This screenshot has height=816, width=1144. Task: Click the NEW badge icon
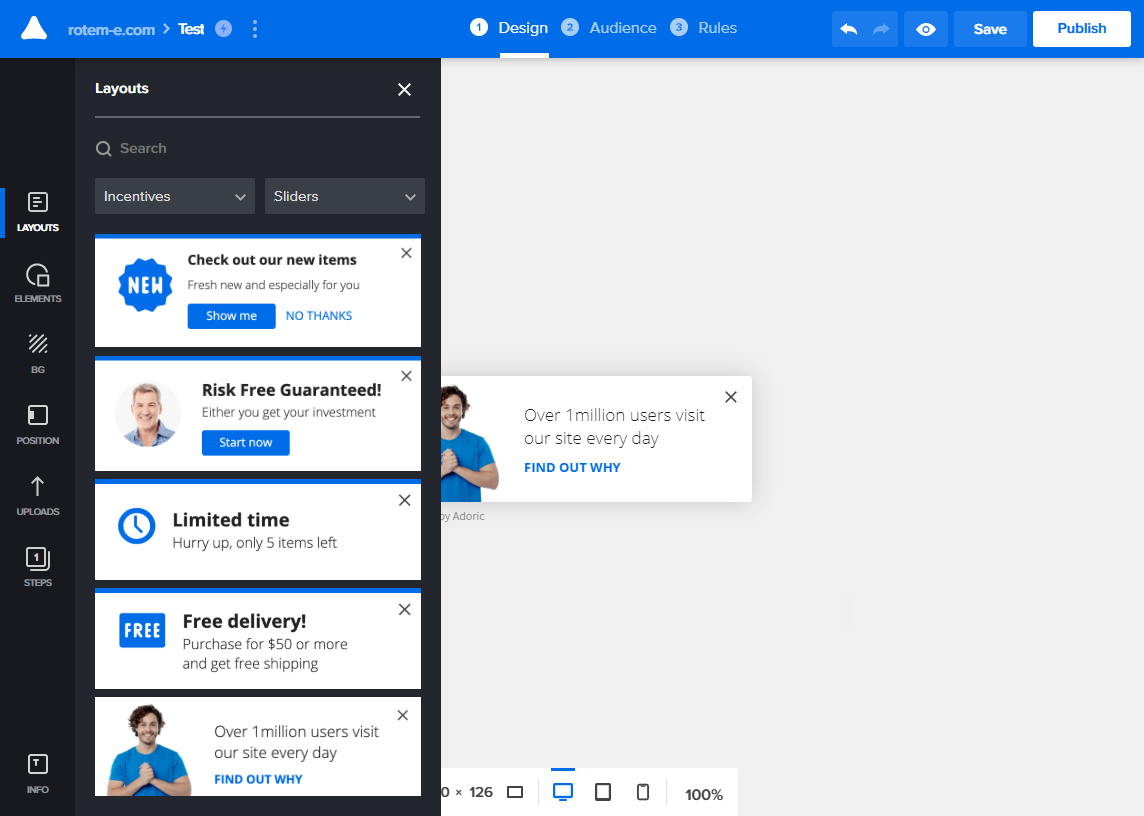coord(145,285)
